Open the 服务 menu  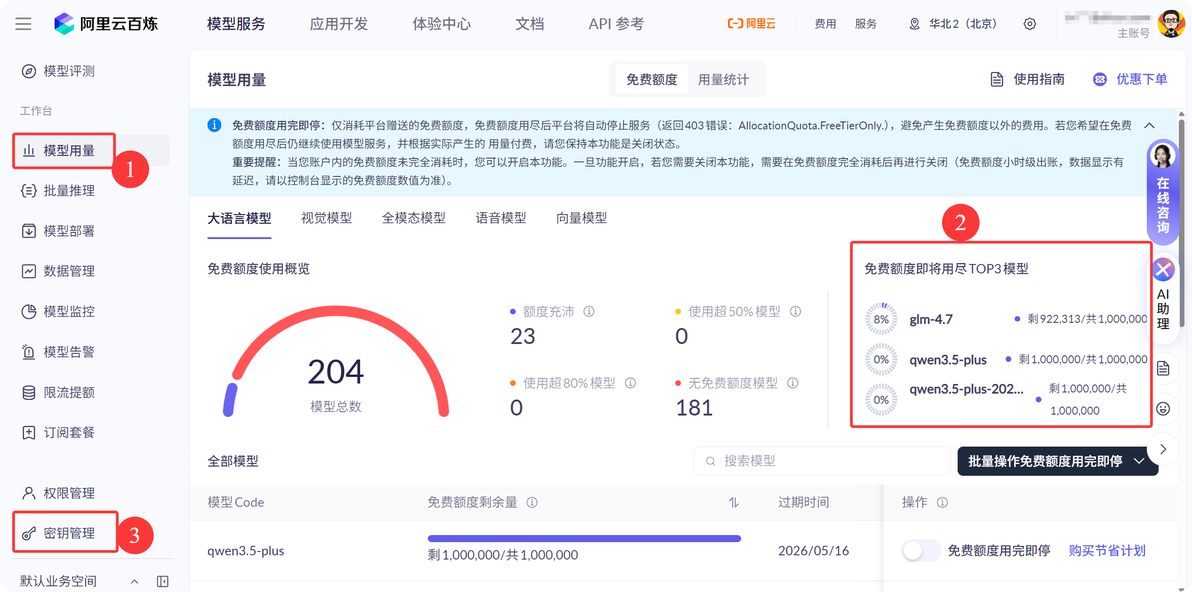point(866,24)
